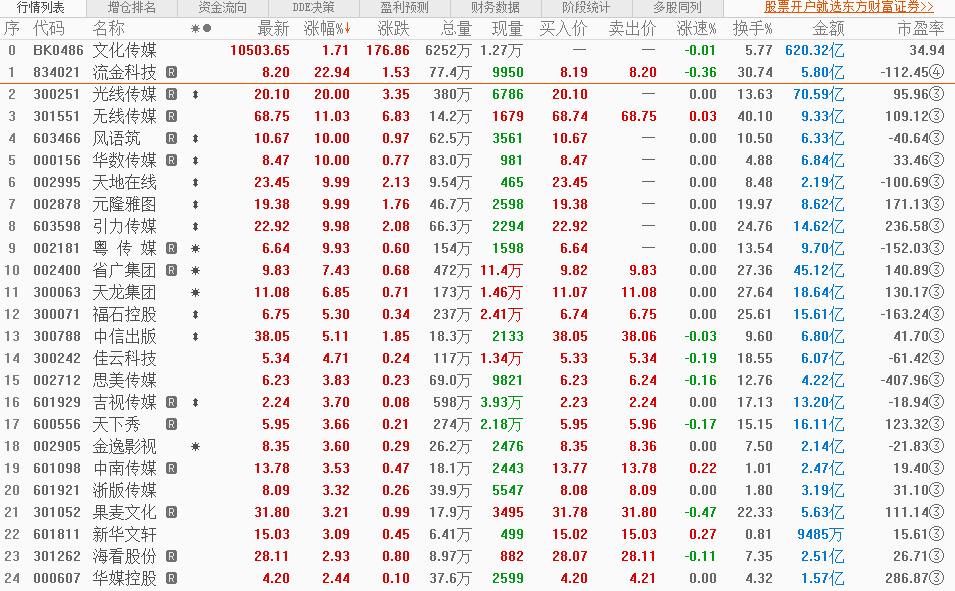This screenshot has width=955, height=591.
Task: Click the R badge beside 省广集团
Action: tap(172, 271)
